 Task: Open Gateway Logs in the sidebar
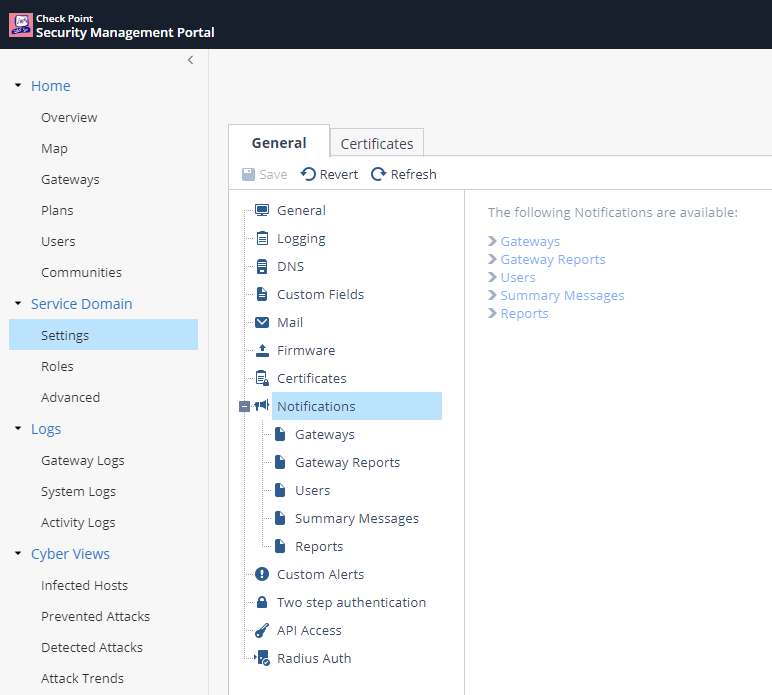point(83,461)
